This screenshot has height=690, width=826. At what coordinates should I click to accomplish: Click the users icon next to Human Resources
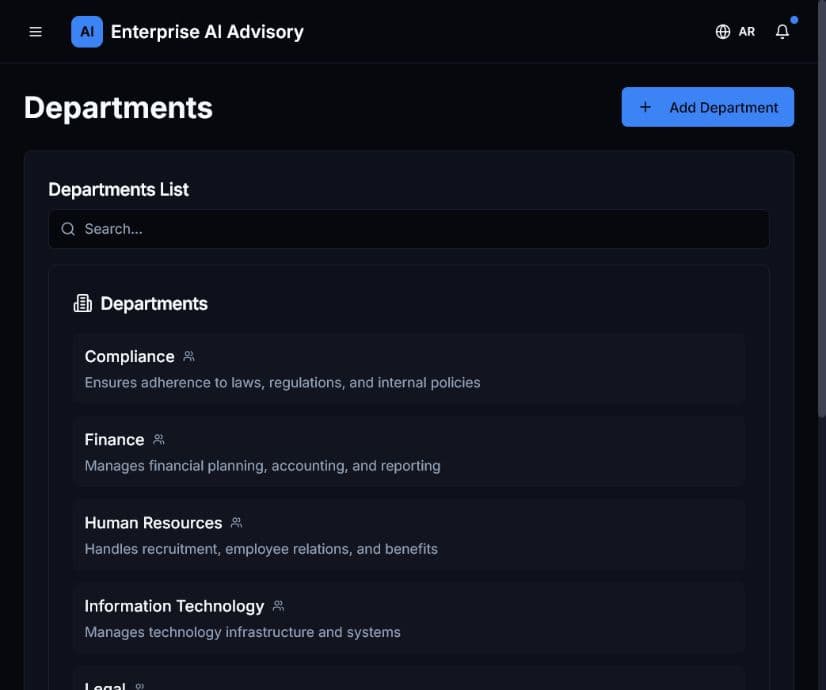237,523
